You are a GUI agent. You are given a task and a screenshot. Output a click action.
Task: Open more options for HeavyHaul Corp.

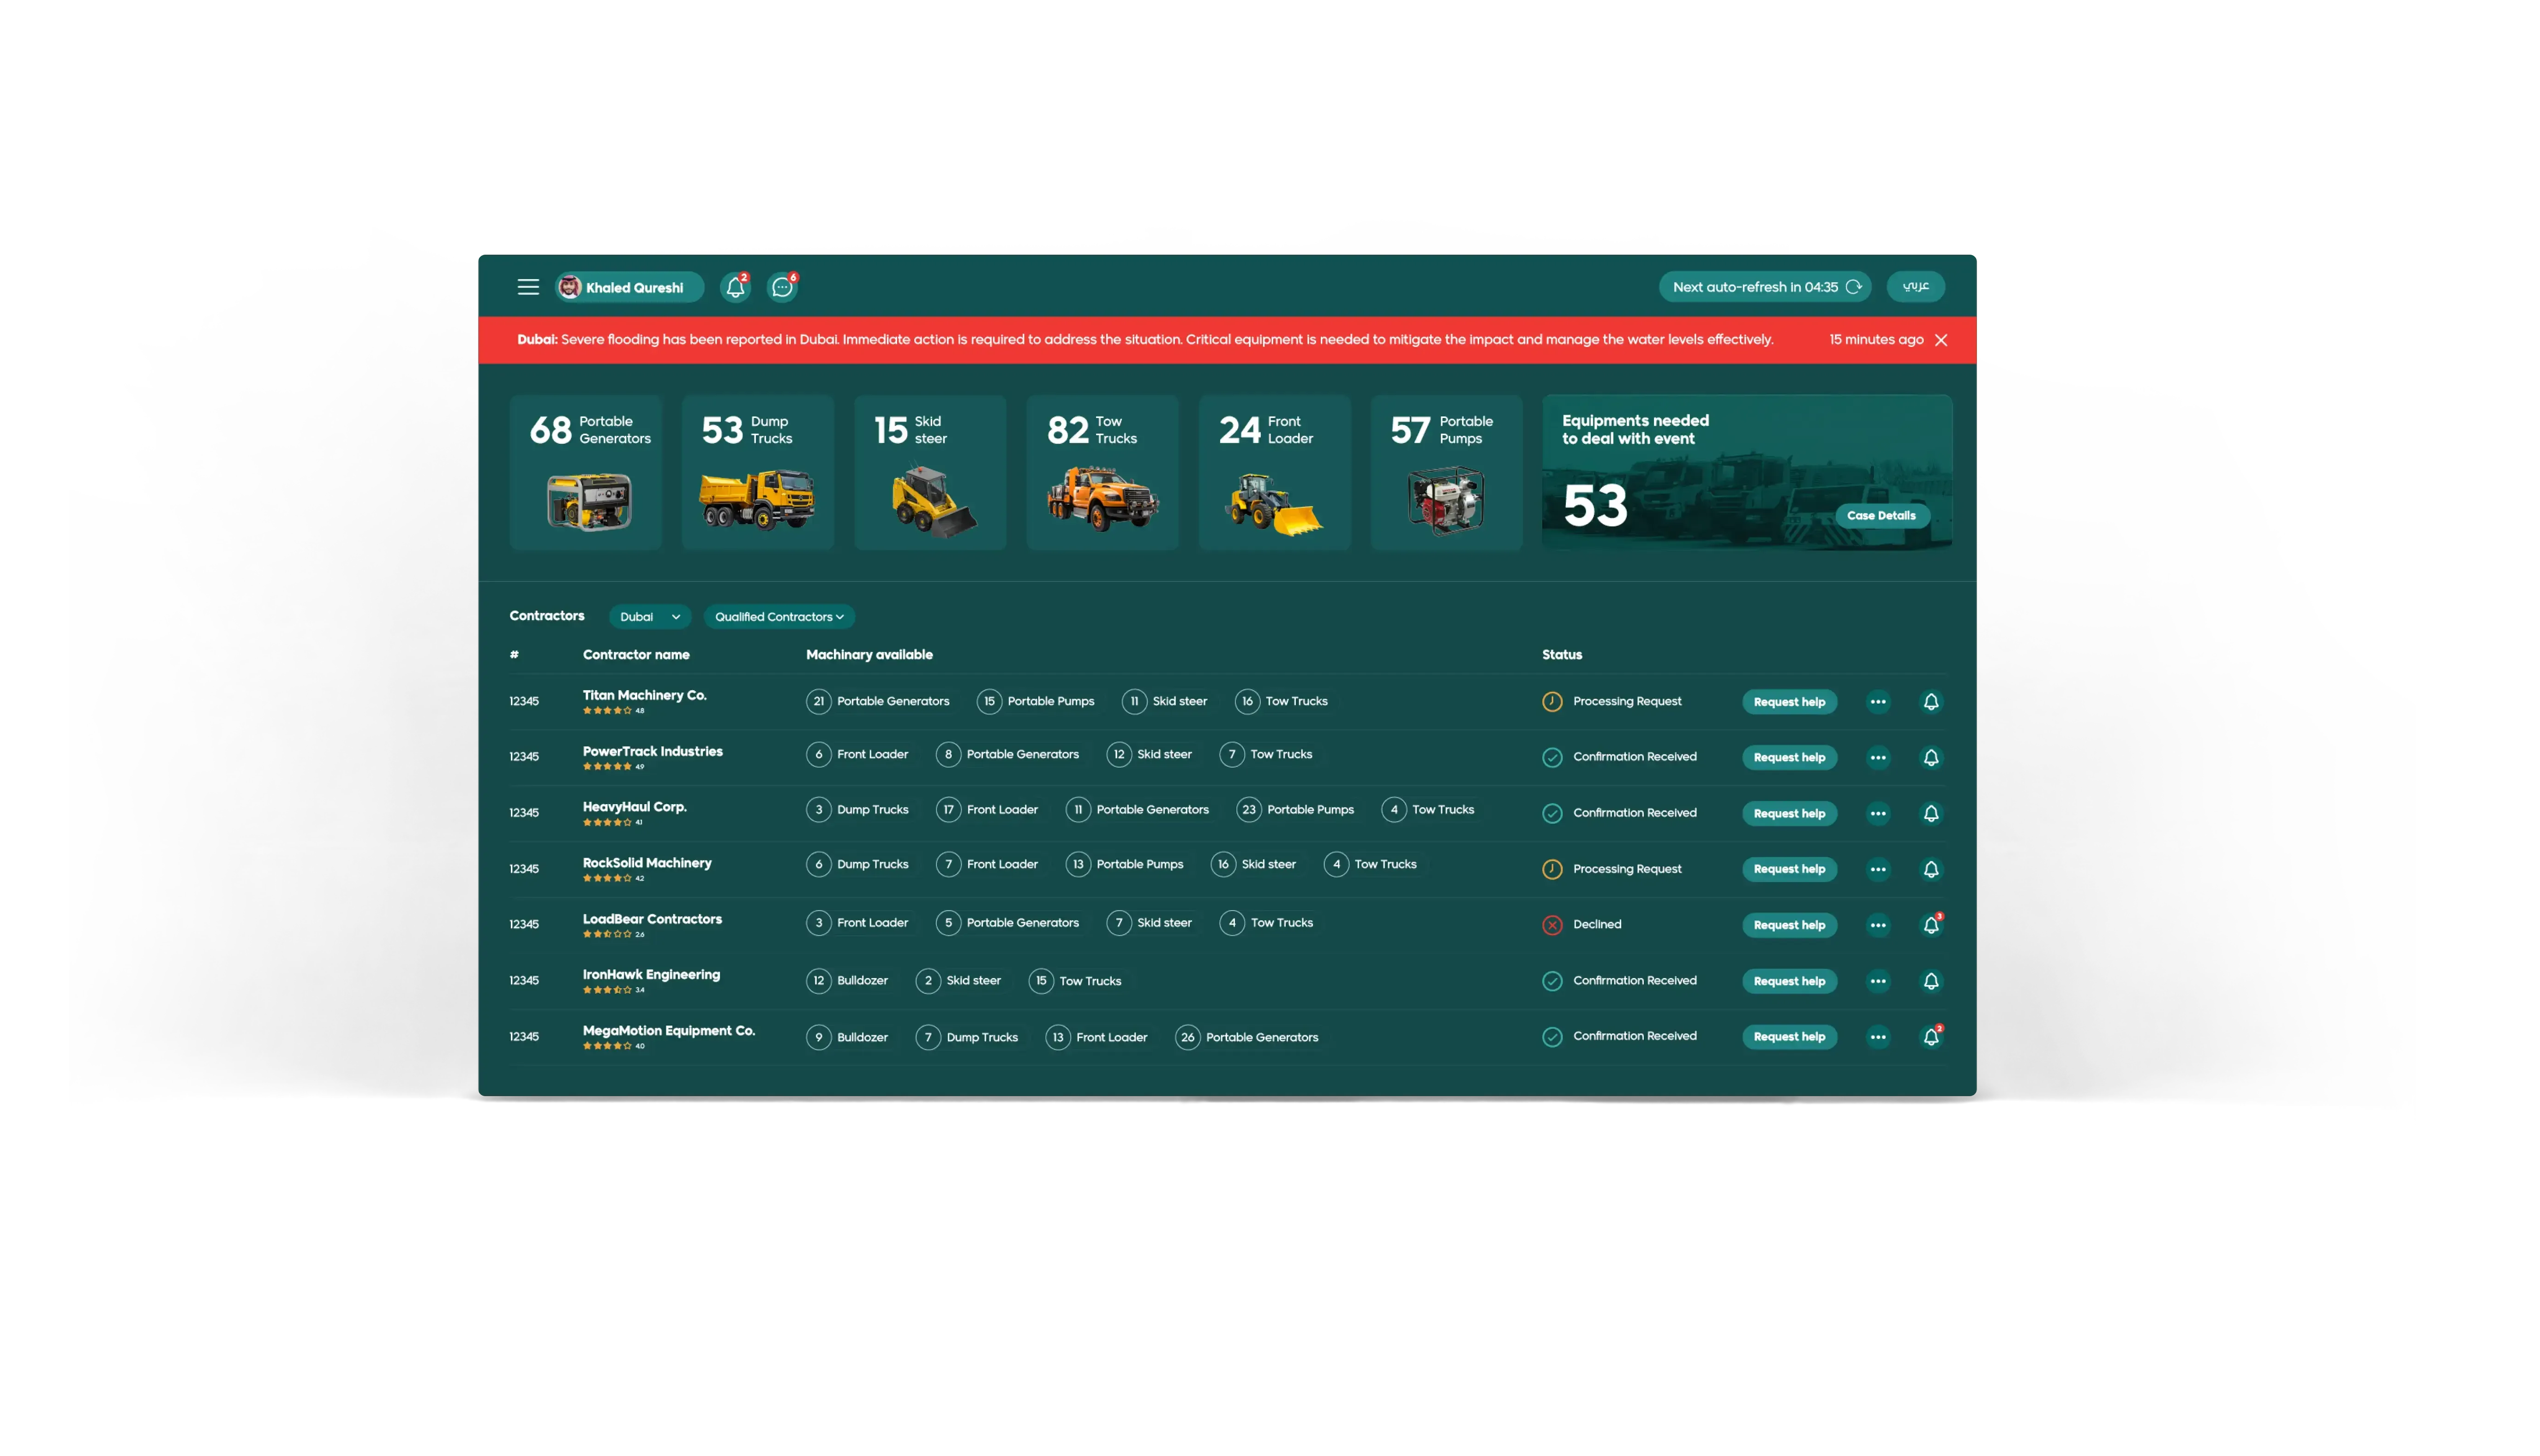pyautogui.click(x=1878, y=813)
